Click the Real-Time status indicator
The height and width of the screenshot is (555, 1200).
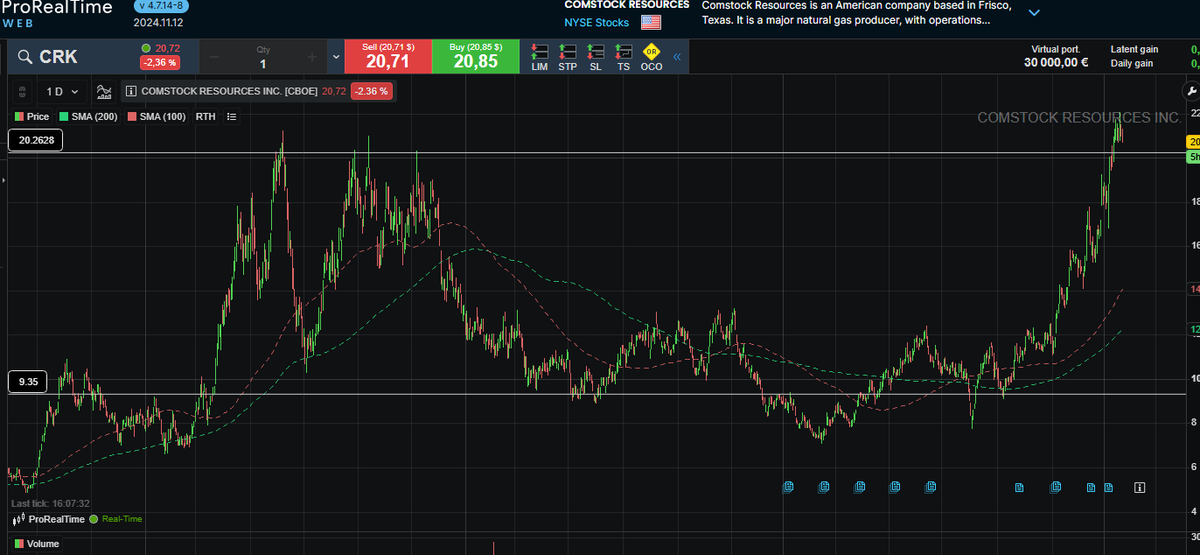(x=116, y=519)
